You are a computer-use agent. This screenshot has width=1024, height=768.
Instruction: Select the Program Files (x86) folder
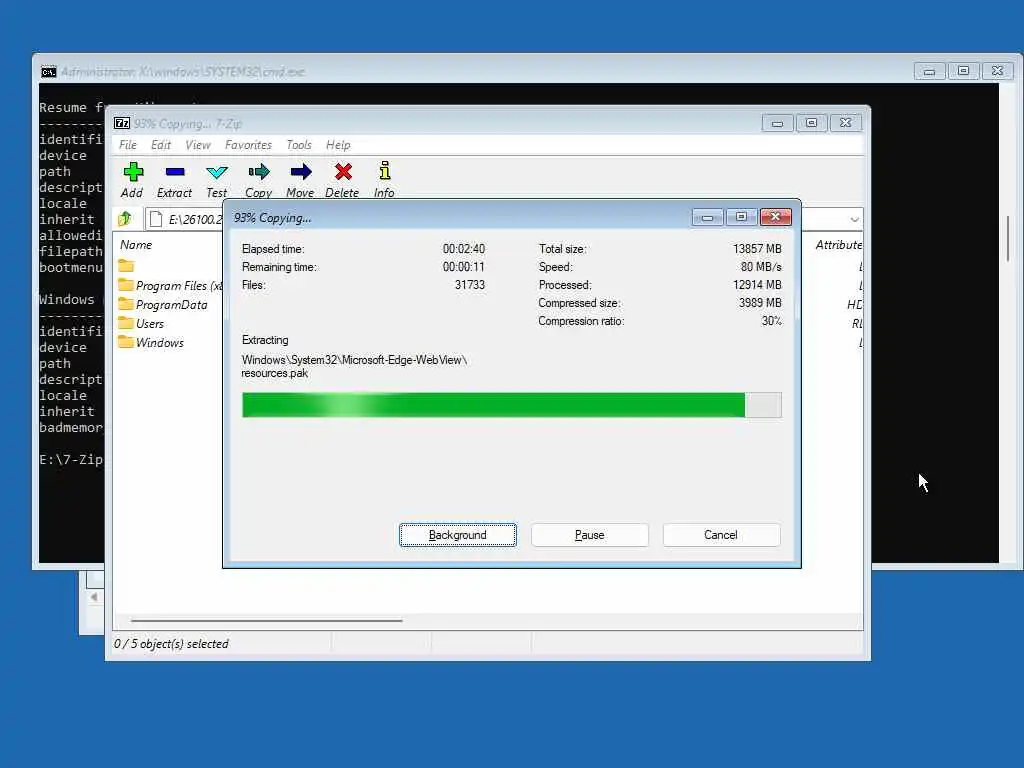coord(171,286)
